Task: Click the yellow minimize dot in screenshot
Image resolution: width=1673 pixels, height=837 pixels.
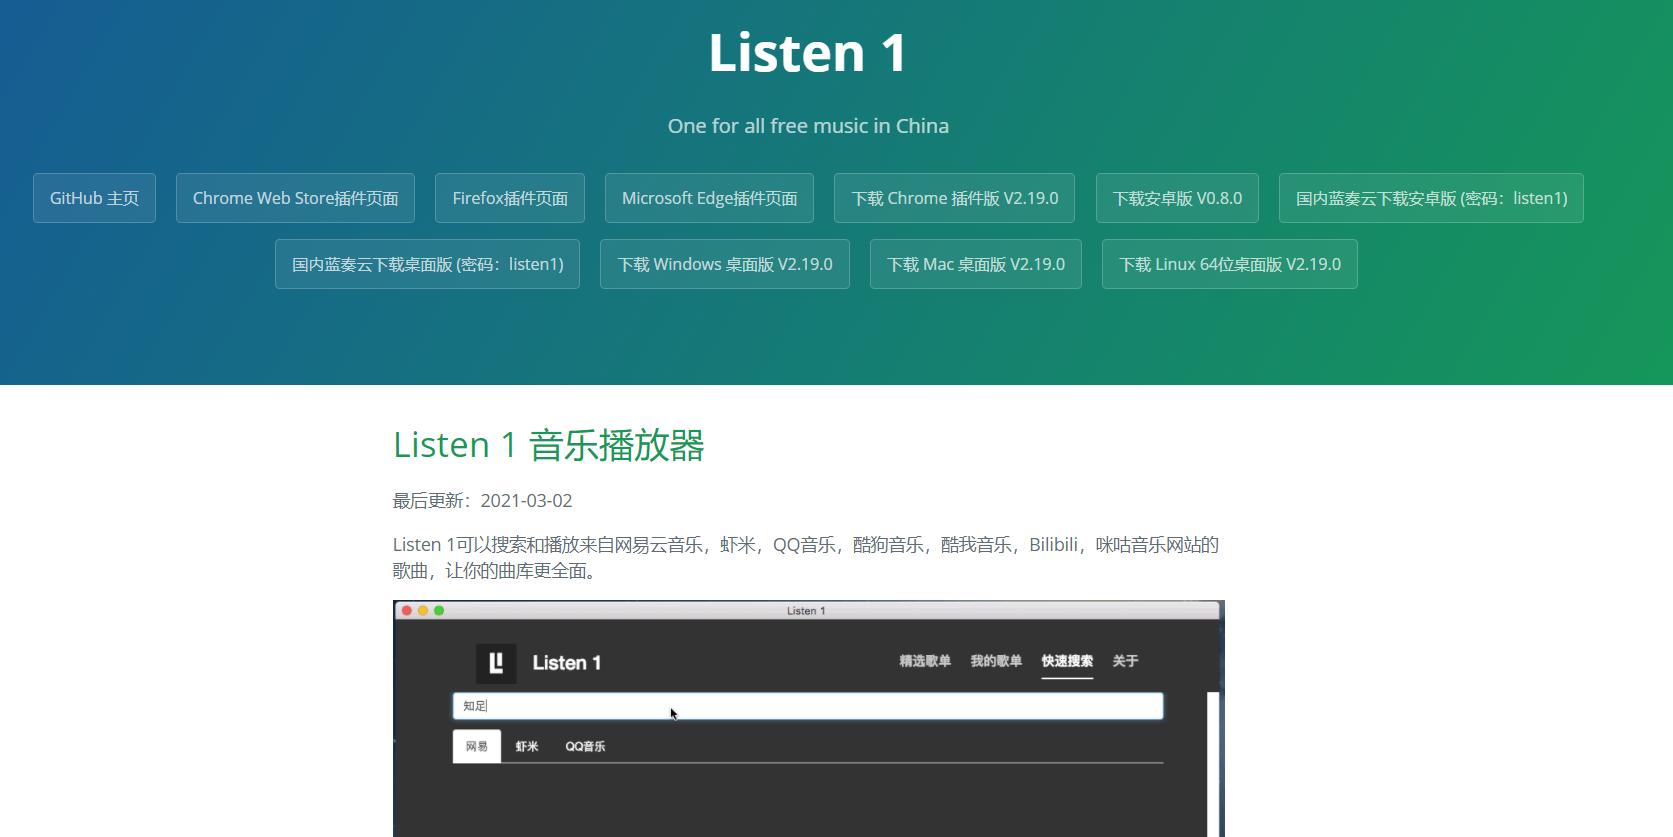Action: pos(423,611)
